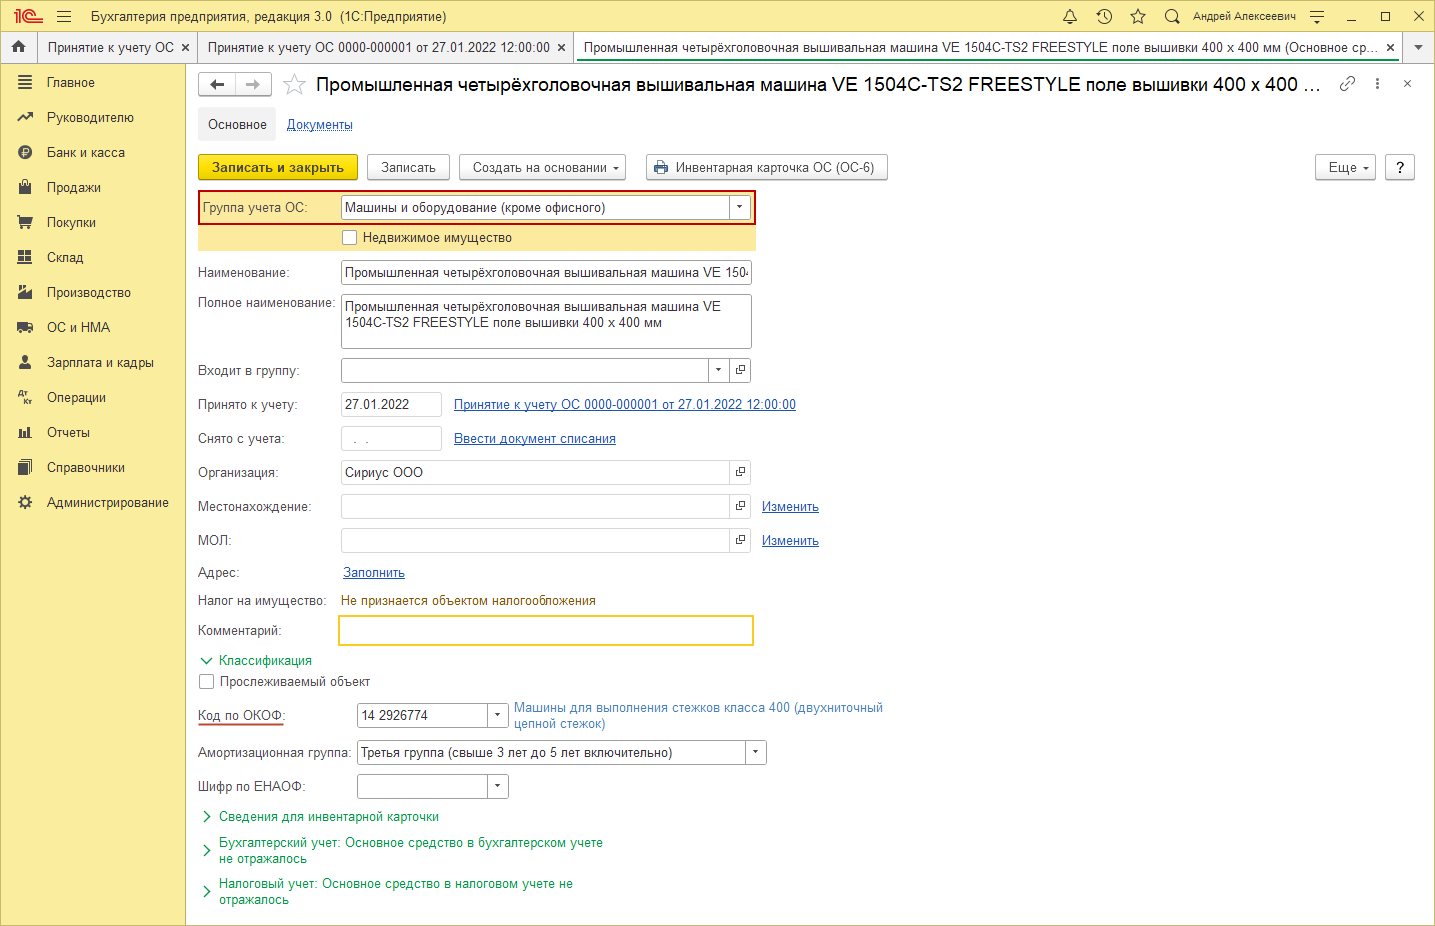Open notifications bell icon
Viewport: 1435px width, 926px height.
pyautogui.click(x=1070, y=16)
